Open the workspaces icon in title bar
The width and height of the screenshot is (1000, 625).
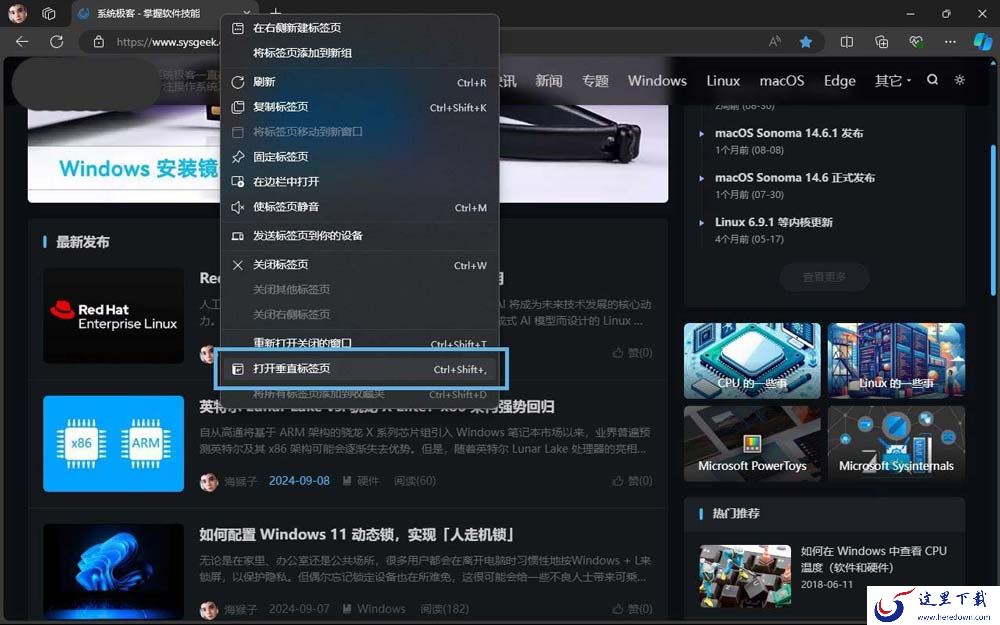point(48,13)
